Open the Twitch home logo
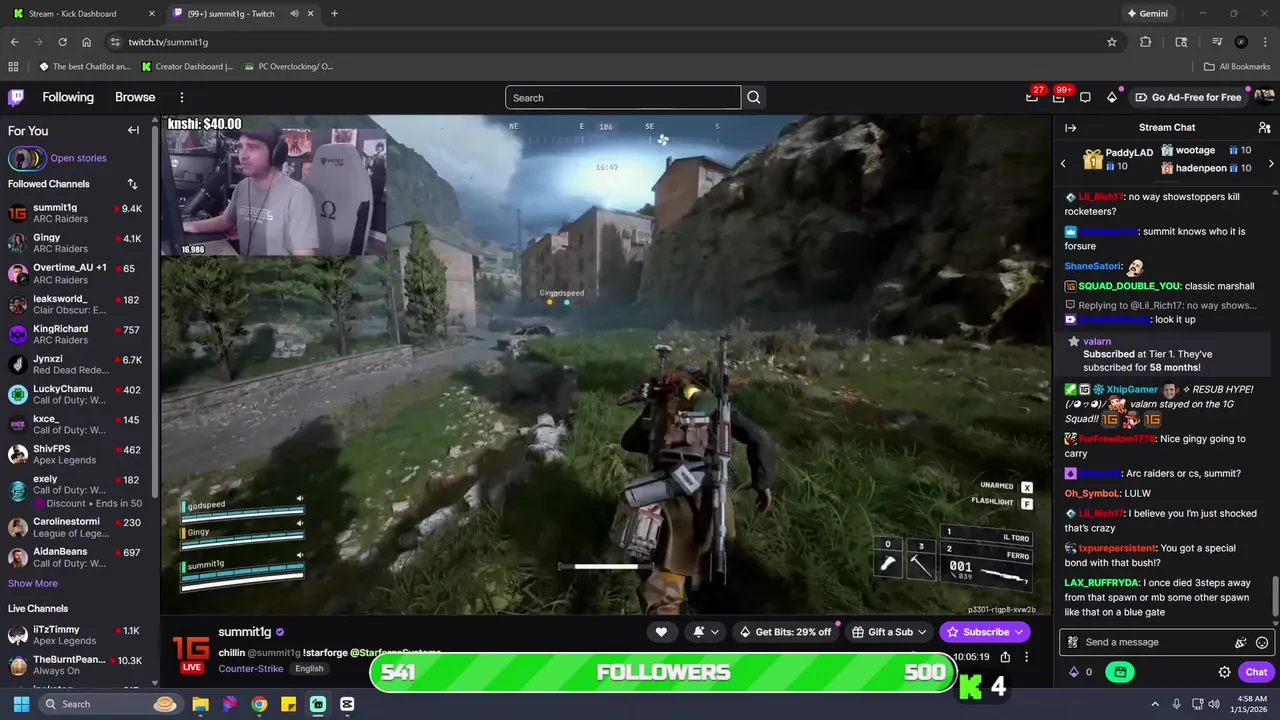Image resolution: width=1280 pixels, height=720 pixels. [16, 97]
